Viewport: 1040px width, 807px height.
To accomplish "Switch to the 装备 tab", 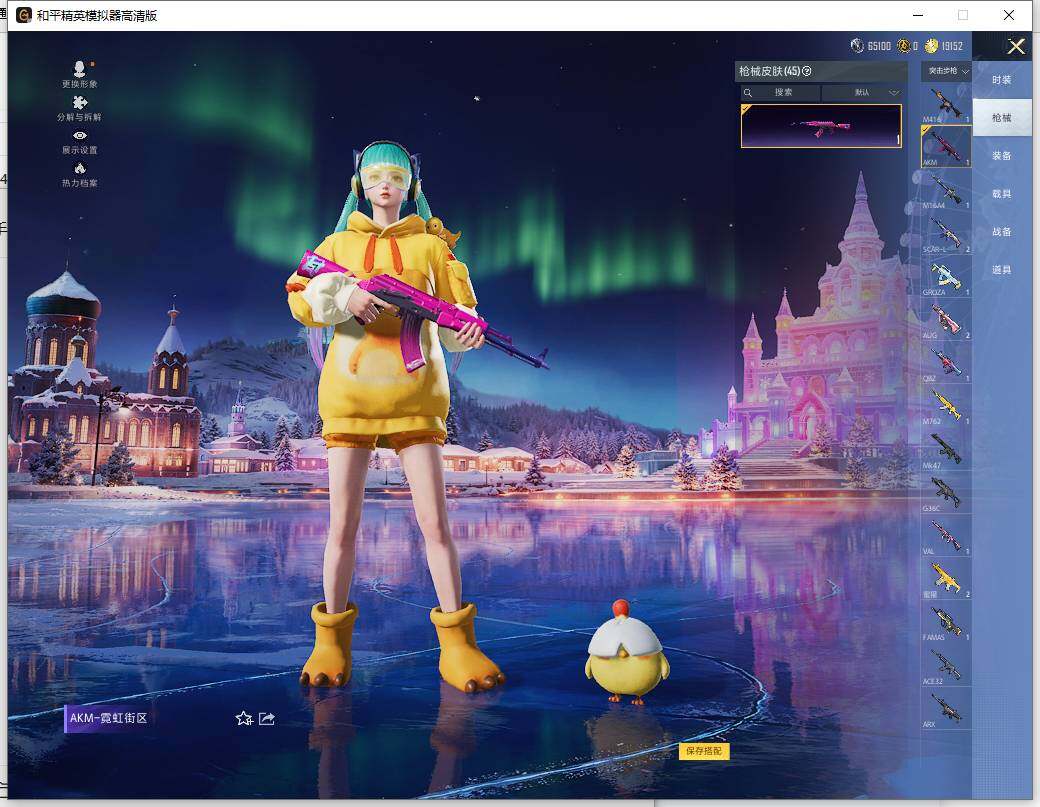I will (1002, 156).
